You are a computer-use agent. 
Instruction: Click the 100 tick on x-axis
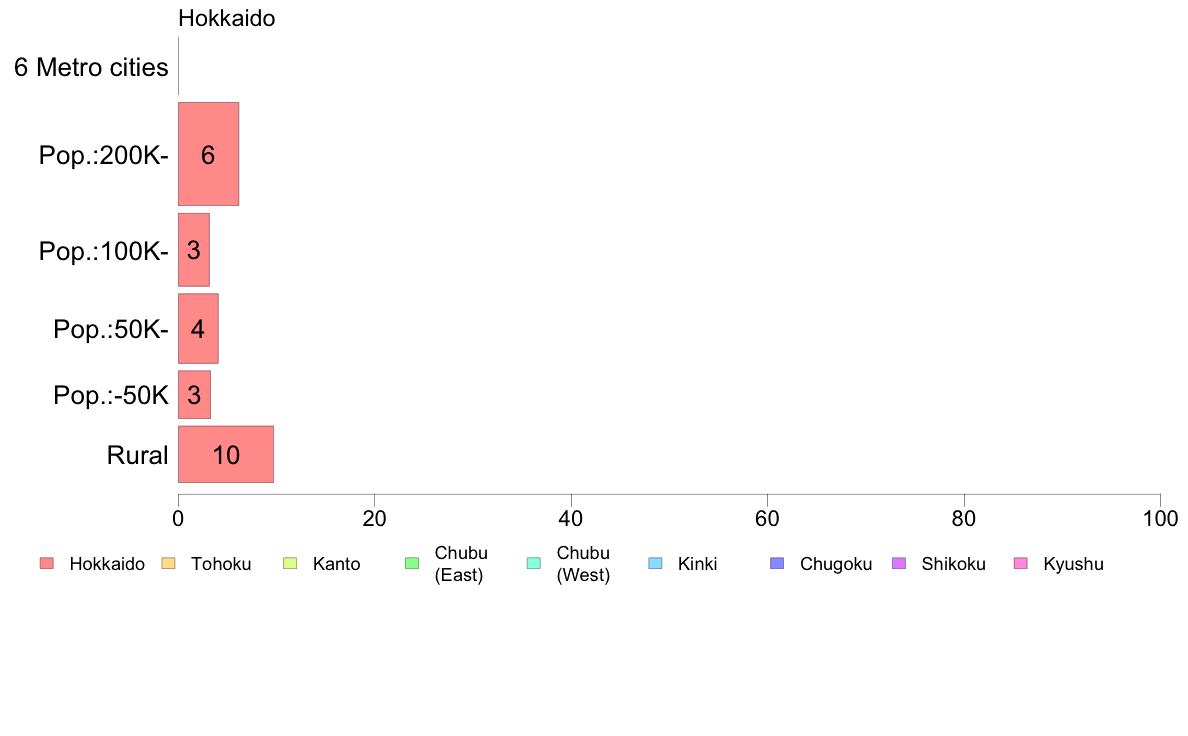1160,518
